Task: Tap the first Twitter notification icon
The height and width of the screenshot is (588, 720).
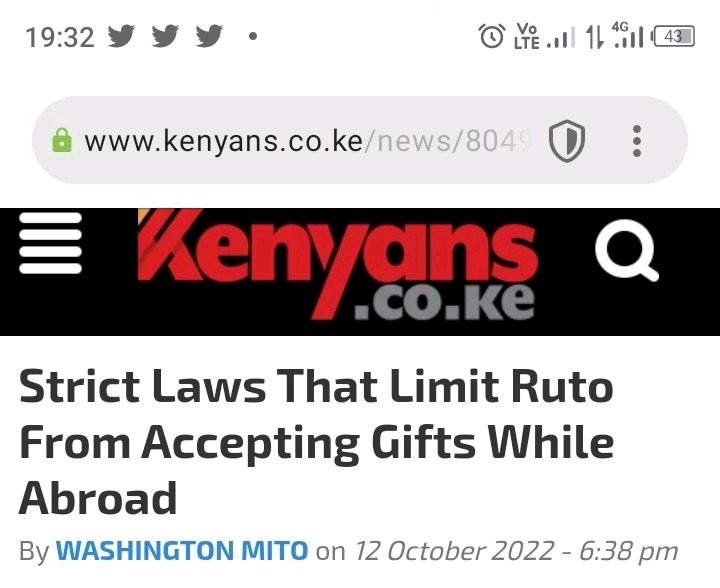Action: pyautogui.click(x=121, y=36)
